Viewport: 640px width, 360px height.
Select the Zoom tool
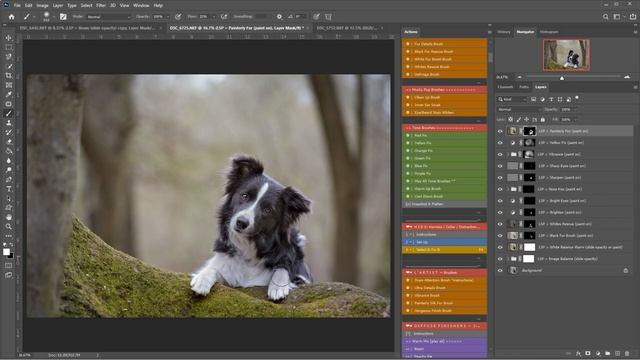tap(9, 227)
